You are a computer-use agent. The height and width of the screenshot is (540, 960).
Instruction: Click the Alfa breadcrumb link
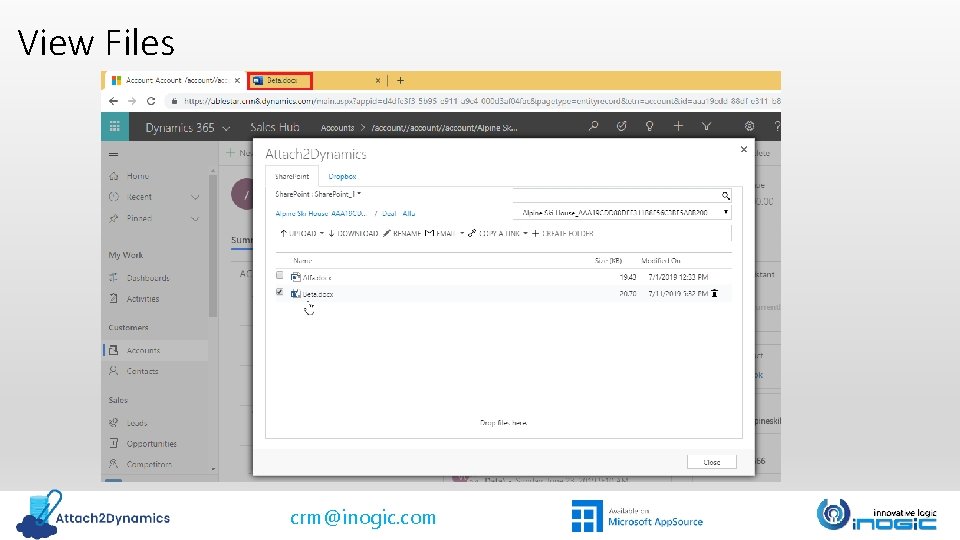coord(409,214)
